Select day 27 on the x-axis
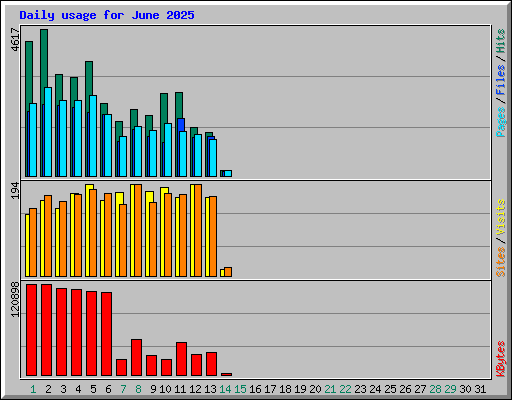The image size is (512, 400). (x=420, y=389)
